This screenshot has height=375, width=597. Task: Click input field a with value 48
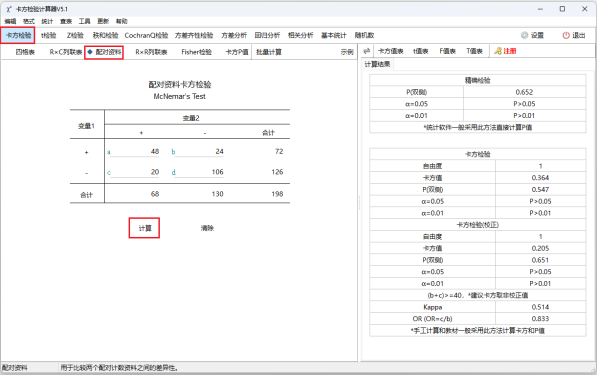(x=136, y=152)
